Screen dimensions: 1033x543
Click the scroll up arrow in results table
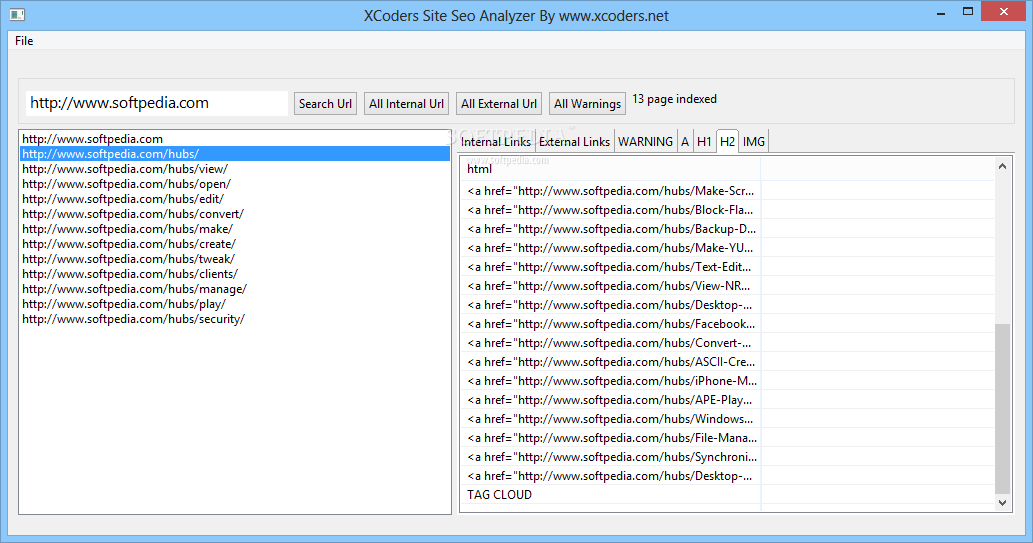[1002, 167]
